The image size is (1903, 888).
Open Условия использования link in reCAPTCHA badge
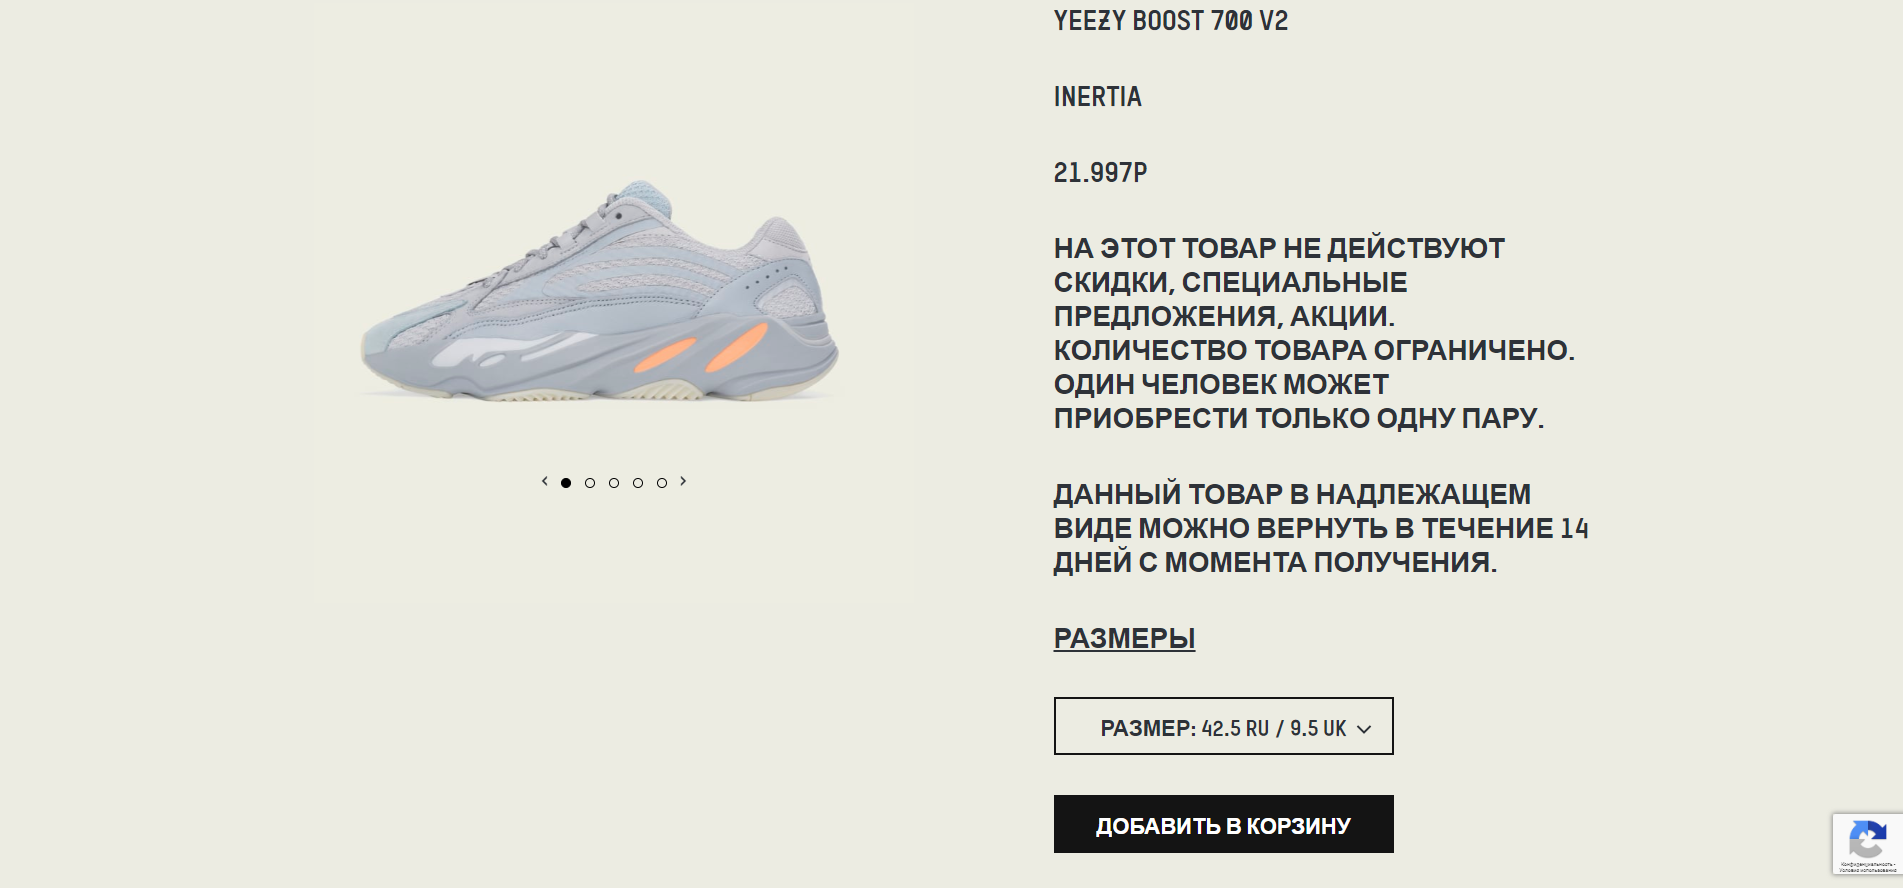(x=1867, y=870)
